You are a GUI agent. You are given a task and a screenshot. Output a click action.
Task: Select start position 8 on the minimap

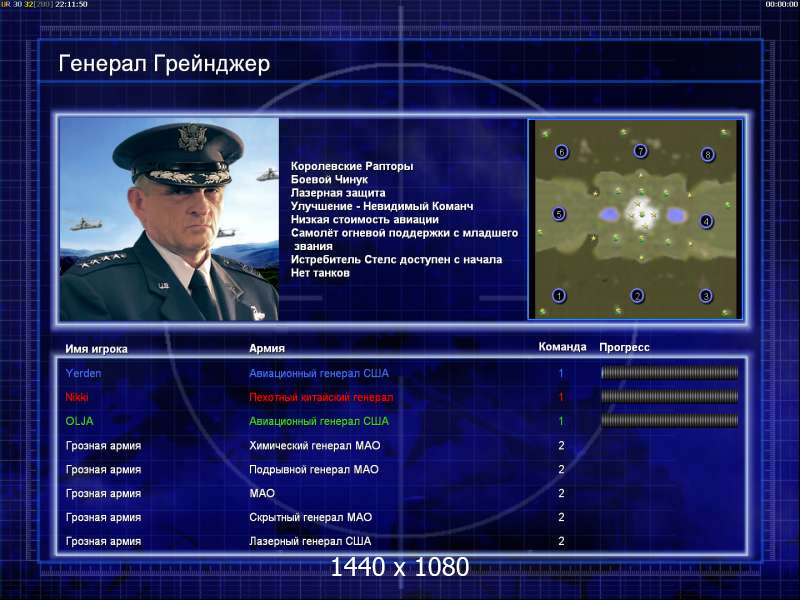click(708, 154)
